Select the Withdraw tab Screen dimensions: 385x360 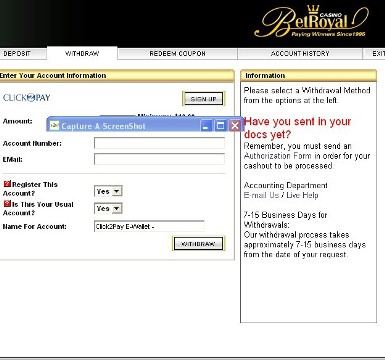[x=82, y=53]
